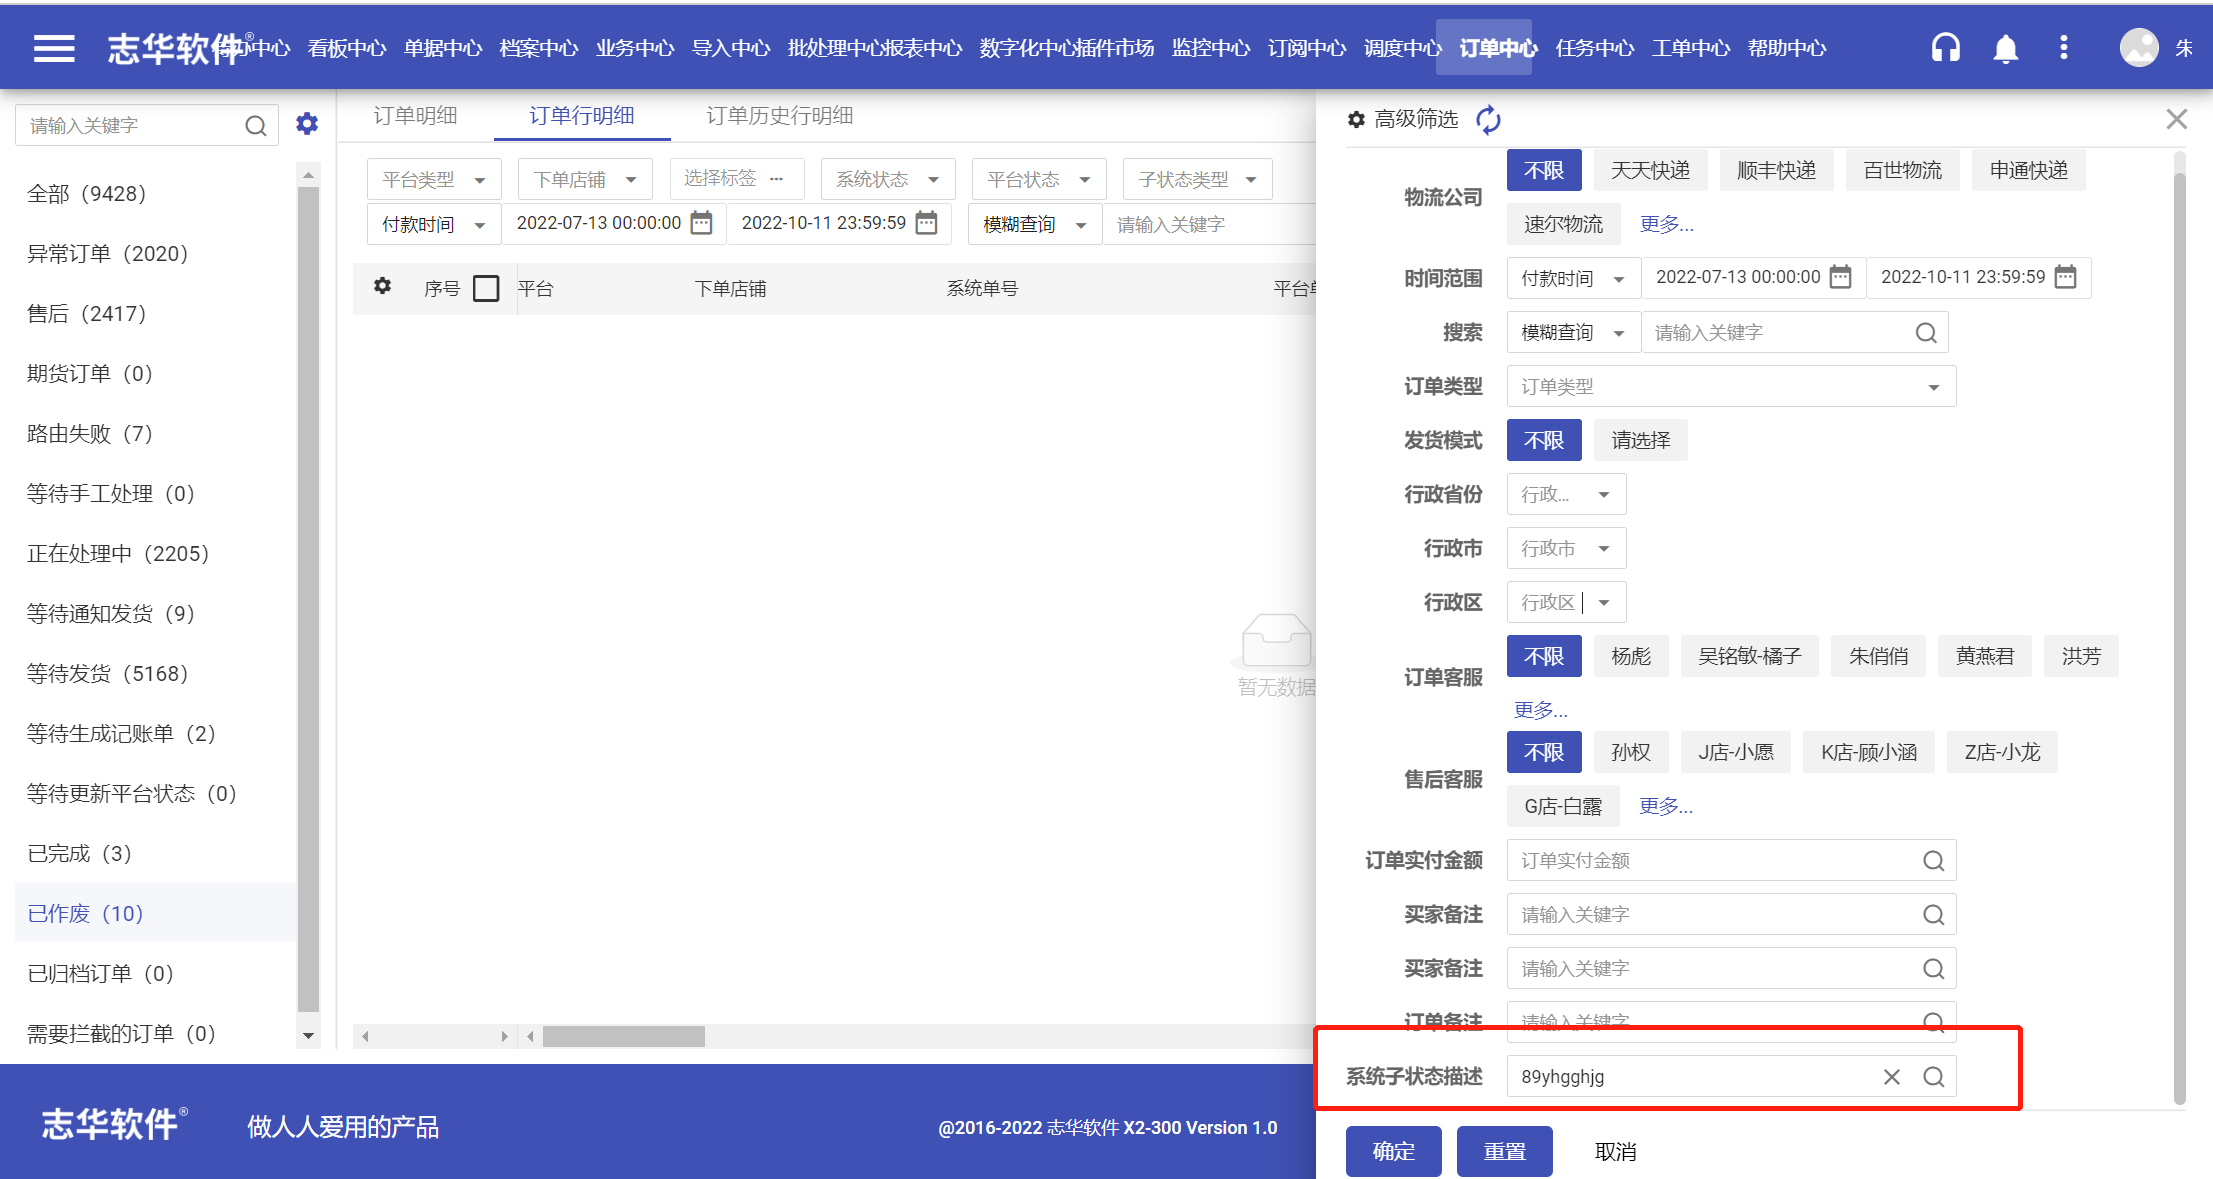The image size is (2213, 1179).
Task: Switch to the 订单明细 tab
Action: [x=415, y=116]
